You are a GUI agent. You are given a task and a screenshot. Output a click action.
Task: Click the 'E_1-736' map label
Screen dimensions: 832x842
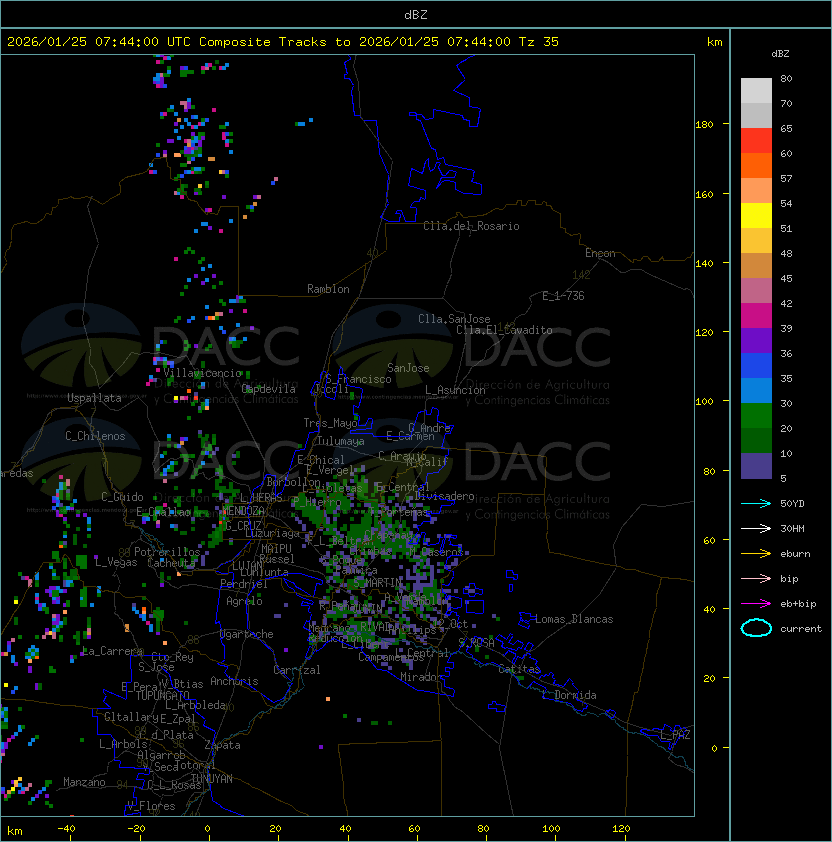[x=563, y=296]
